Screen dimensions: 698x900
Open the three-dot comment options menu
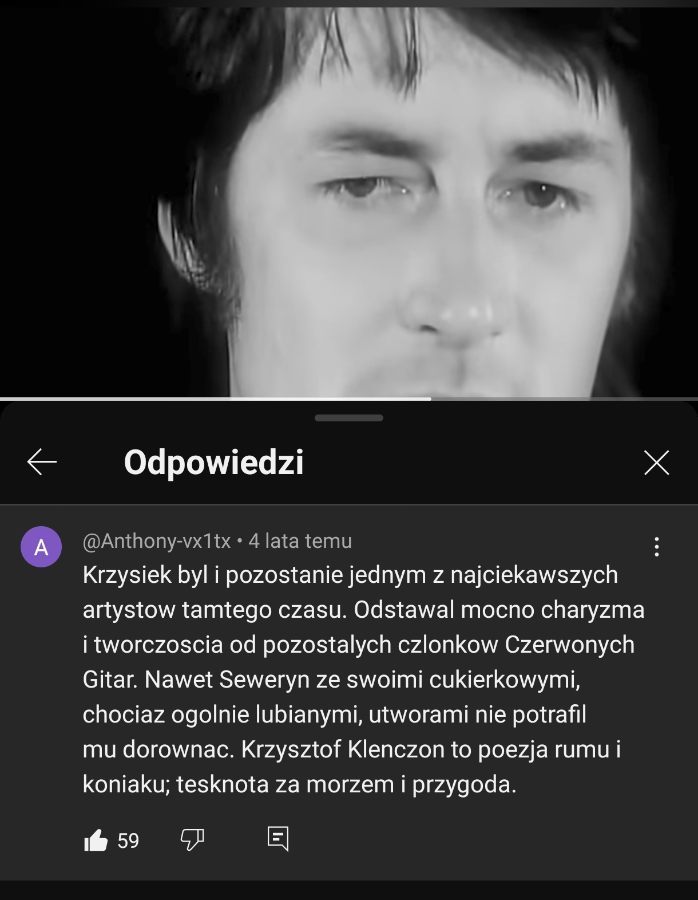(x=657, y=547)
